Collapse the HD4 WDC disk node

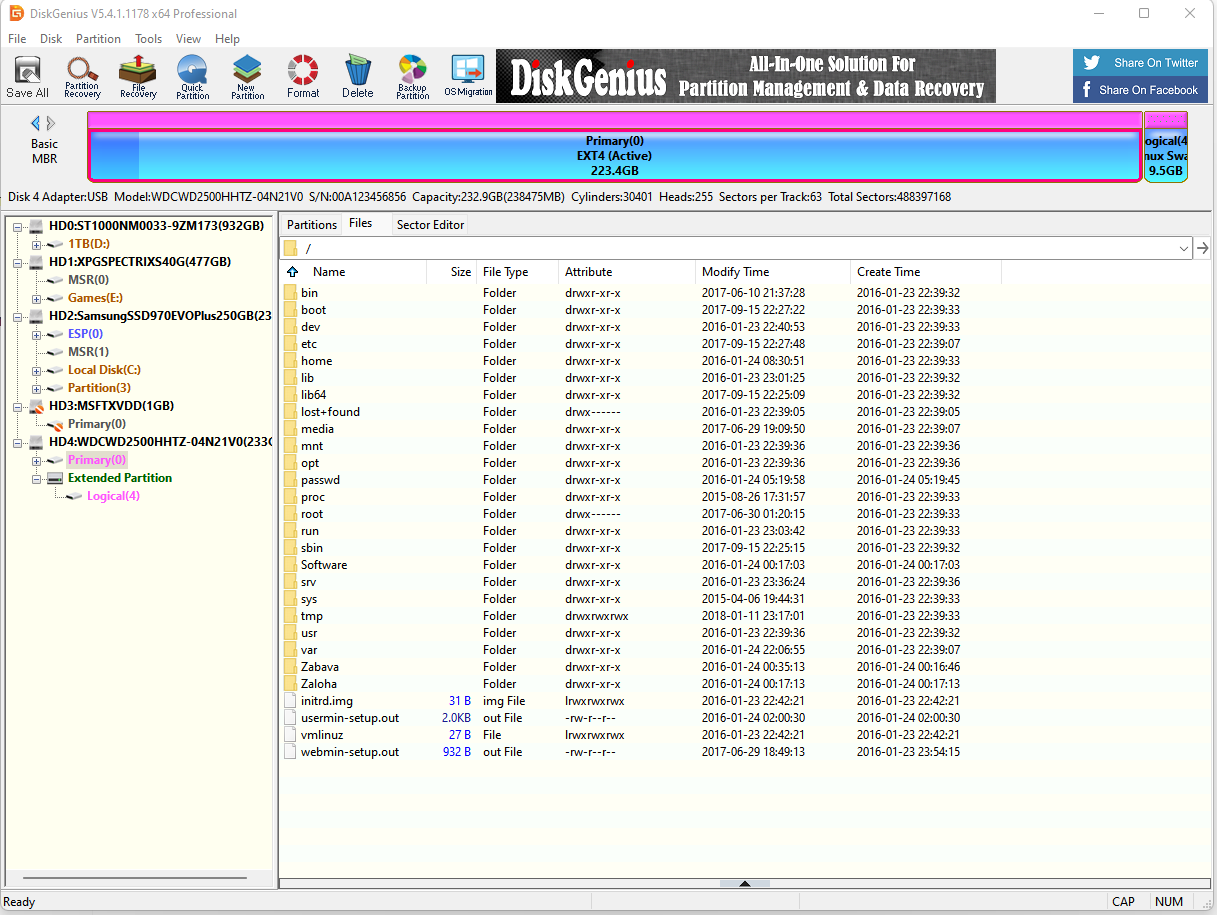(19, 442)
